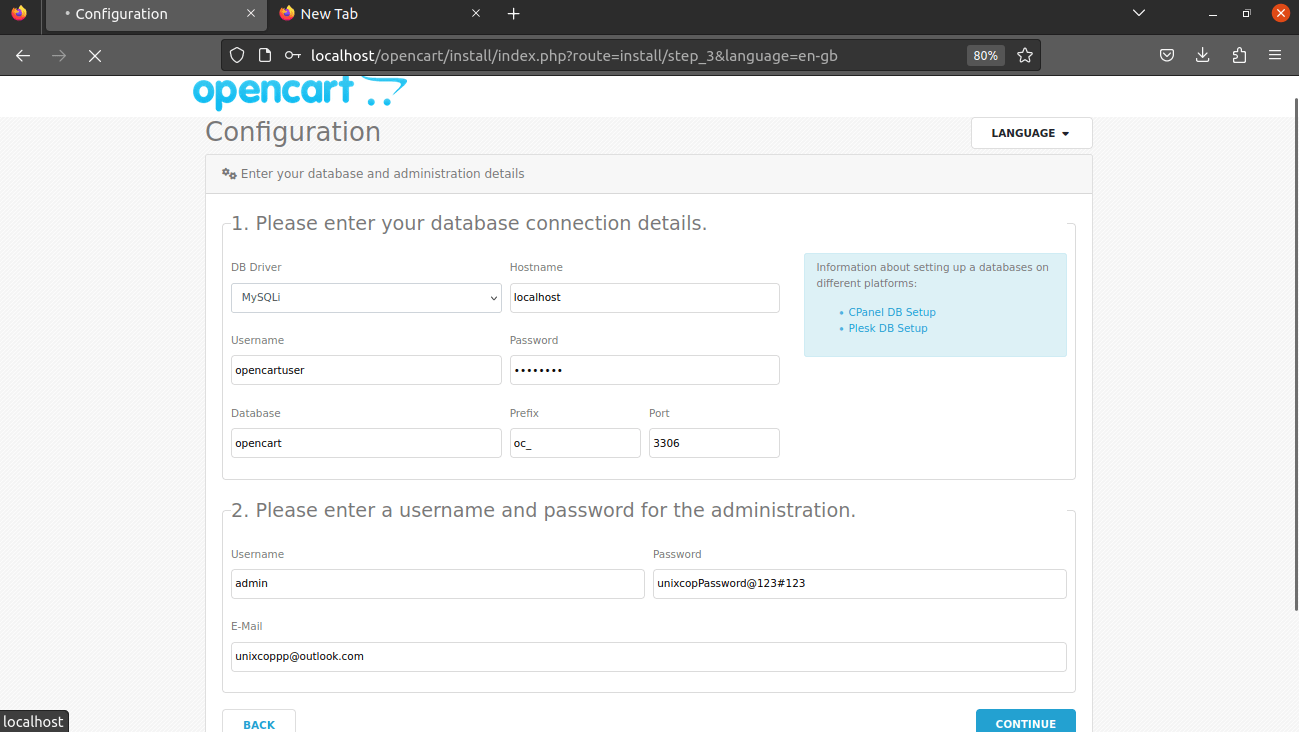Open the Downloads arrow icon
The width and height of the screenshot is (1299, 732).
(1203, 56)
